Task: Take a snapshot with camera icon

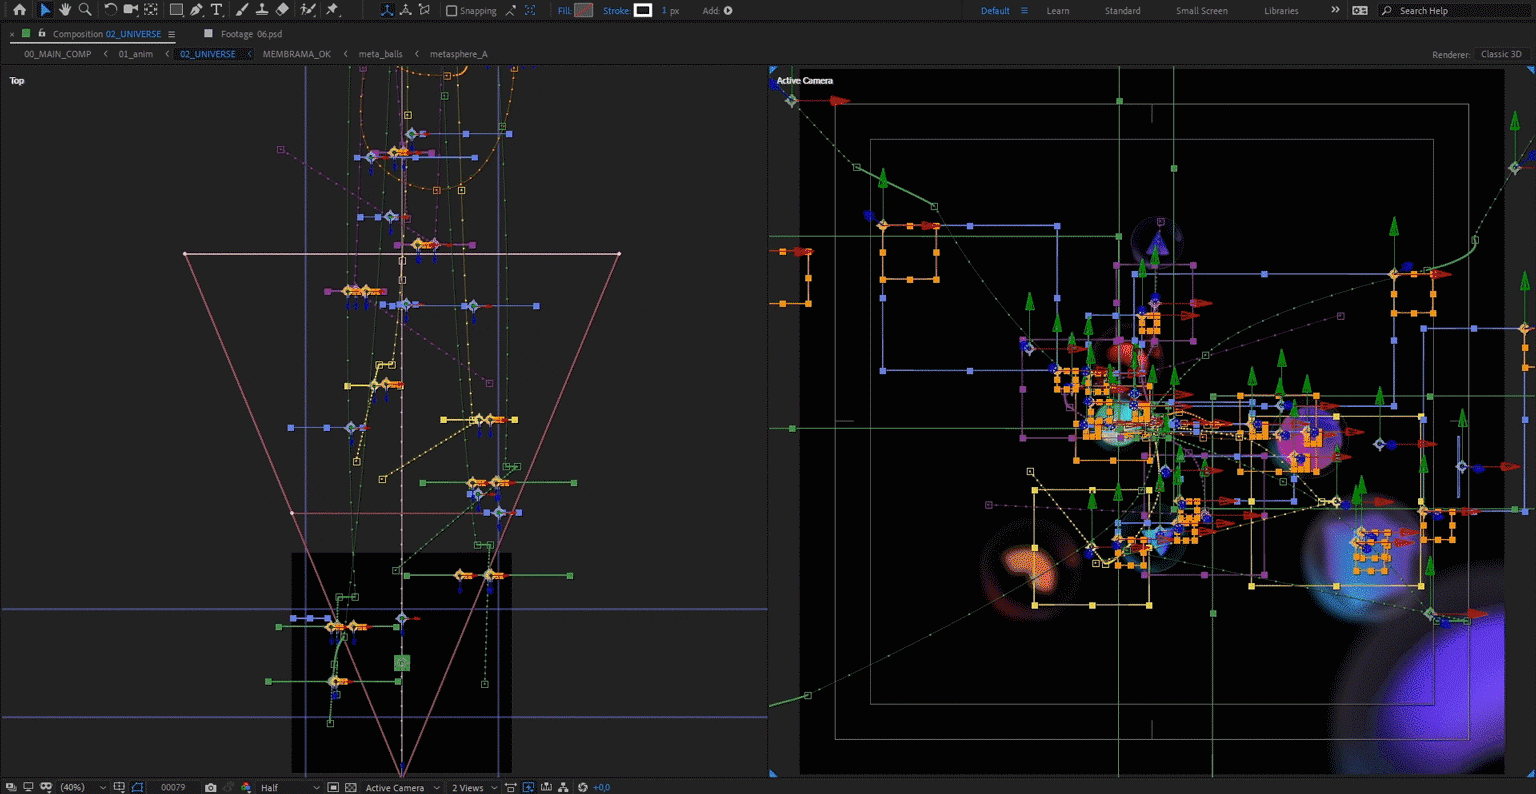Action: coord(210,787)
